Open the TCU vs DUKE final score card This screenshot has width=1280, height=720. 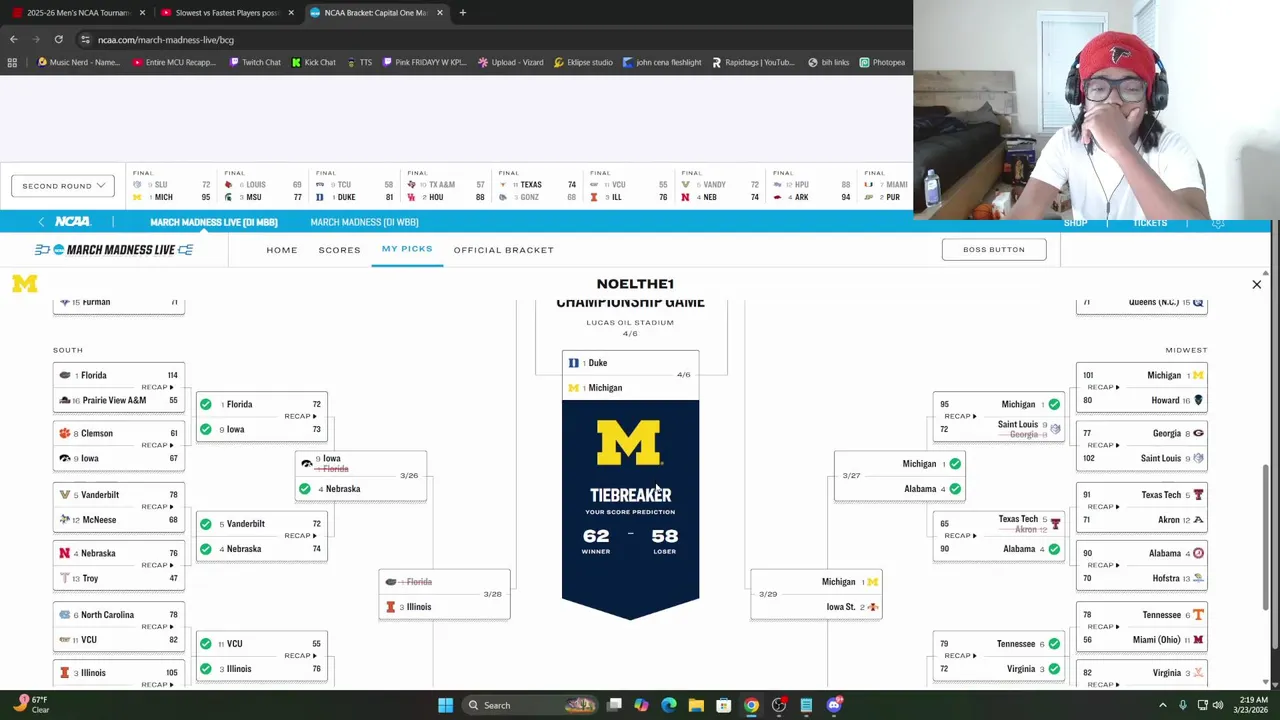coord(355,186)
